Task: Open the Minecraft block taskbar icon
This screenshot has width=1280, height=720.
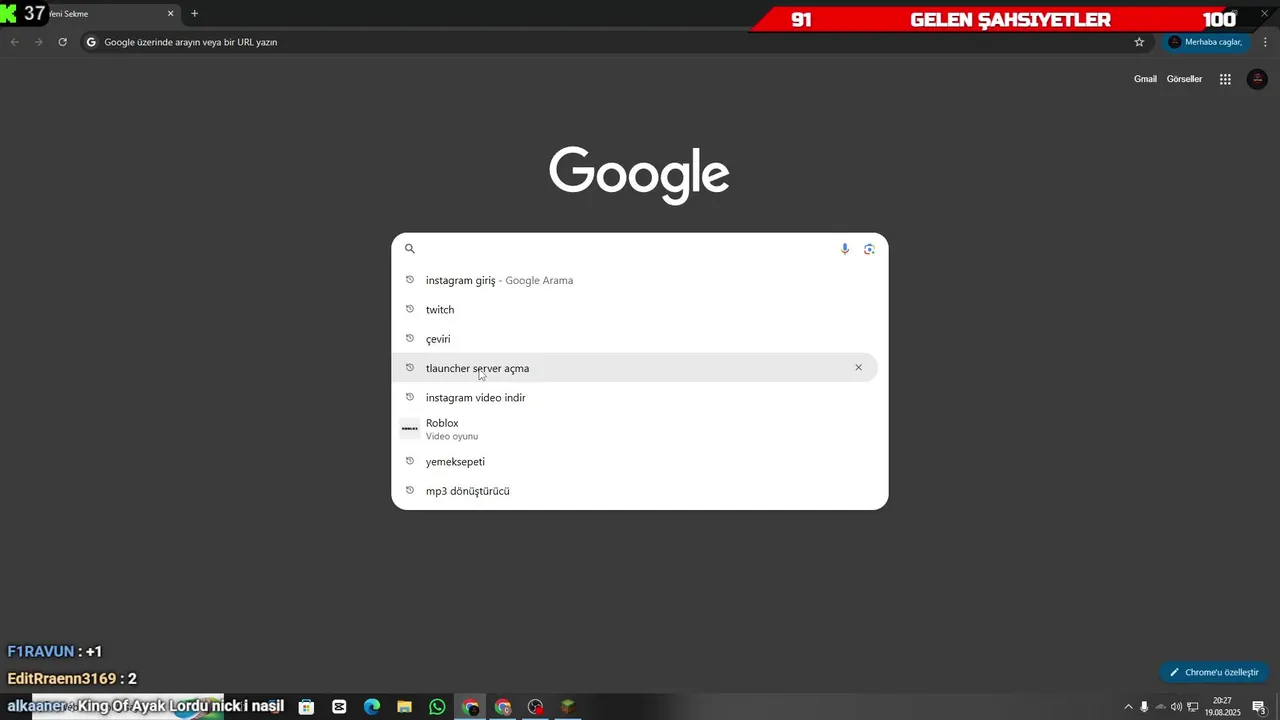Action: pos(568,707)
